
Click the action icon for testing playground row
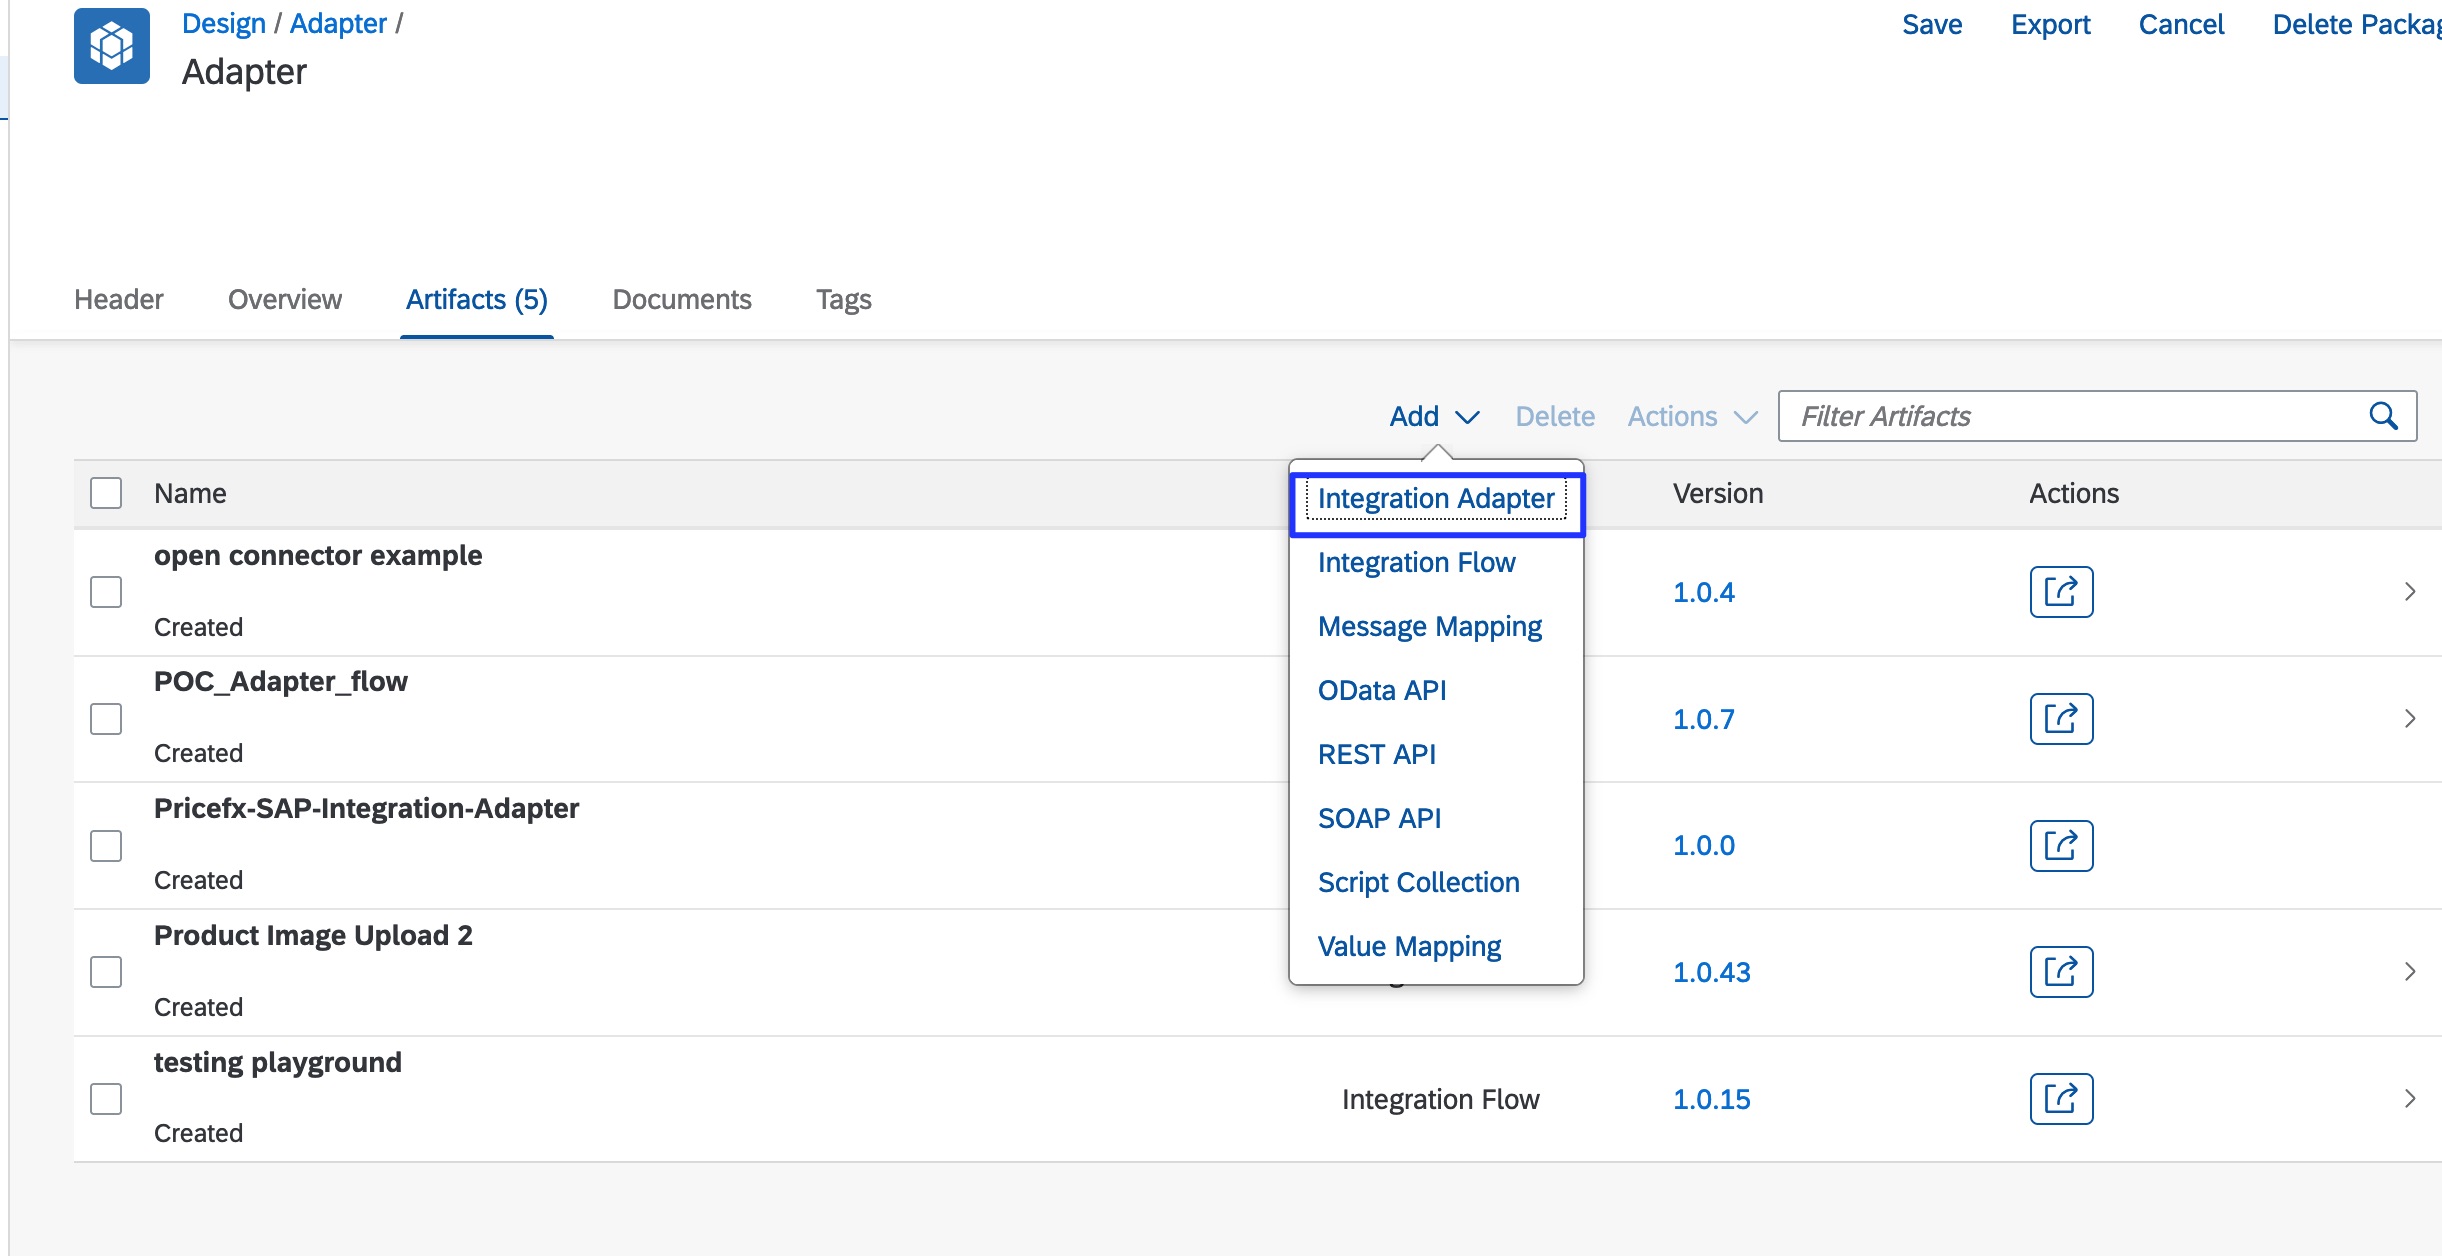pyautogui.click(x=2060, y=1099)
